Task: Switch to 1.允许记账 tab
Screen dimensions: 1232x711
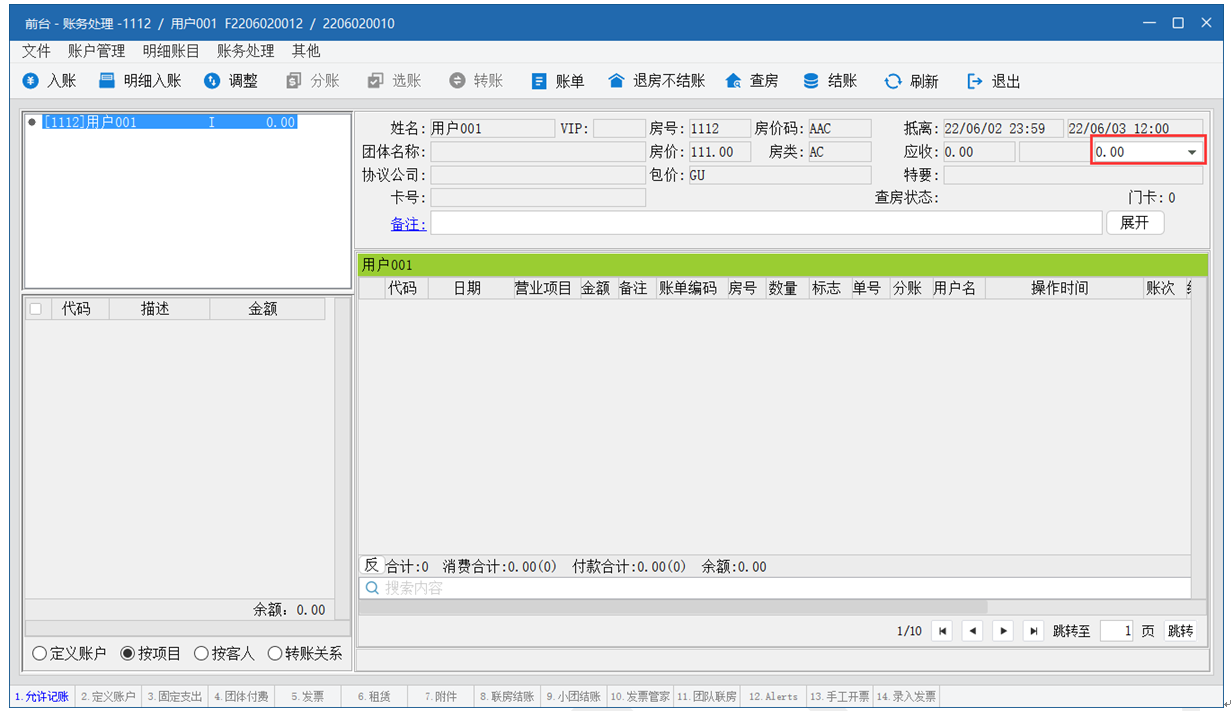Action: pyautogui.click(x=42, y=696)
